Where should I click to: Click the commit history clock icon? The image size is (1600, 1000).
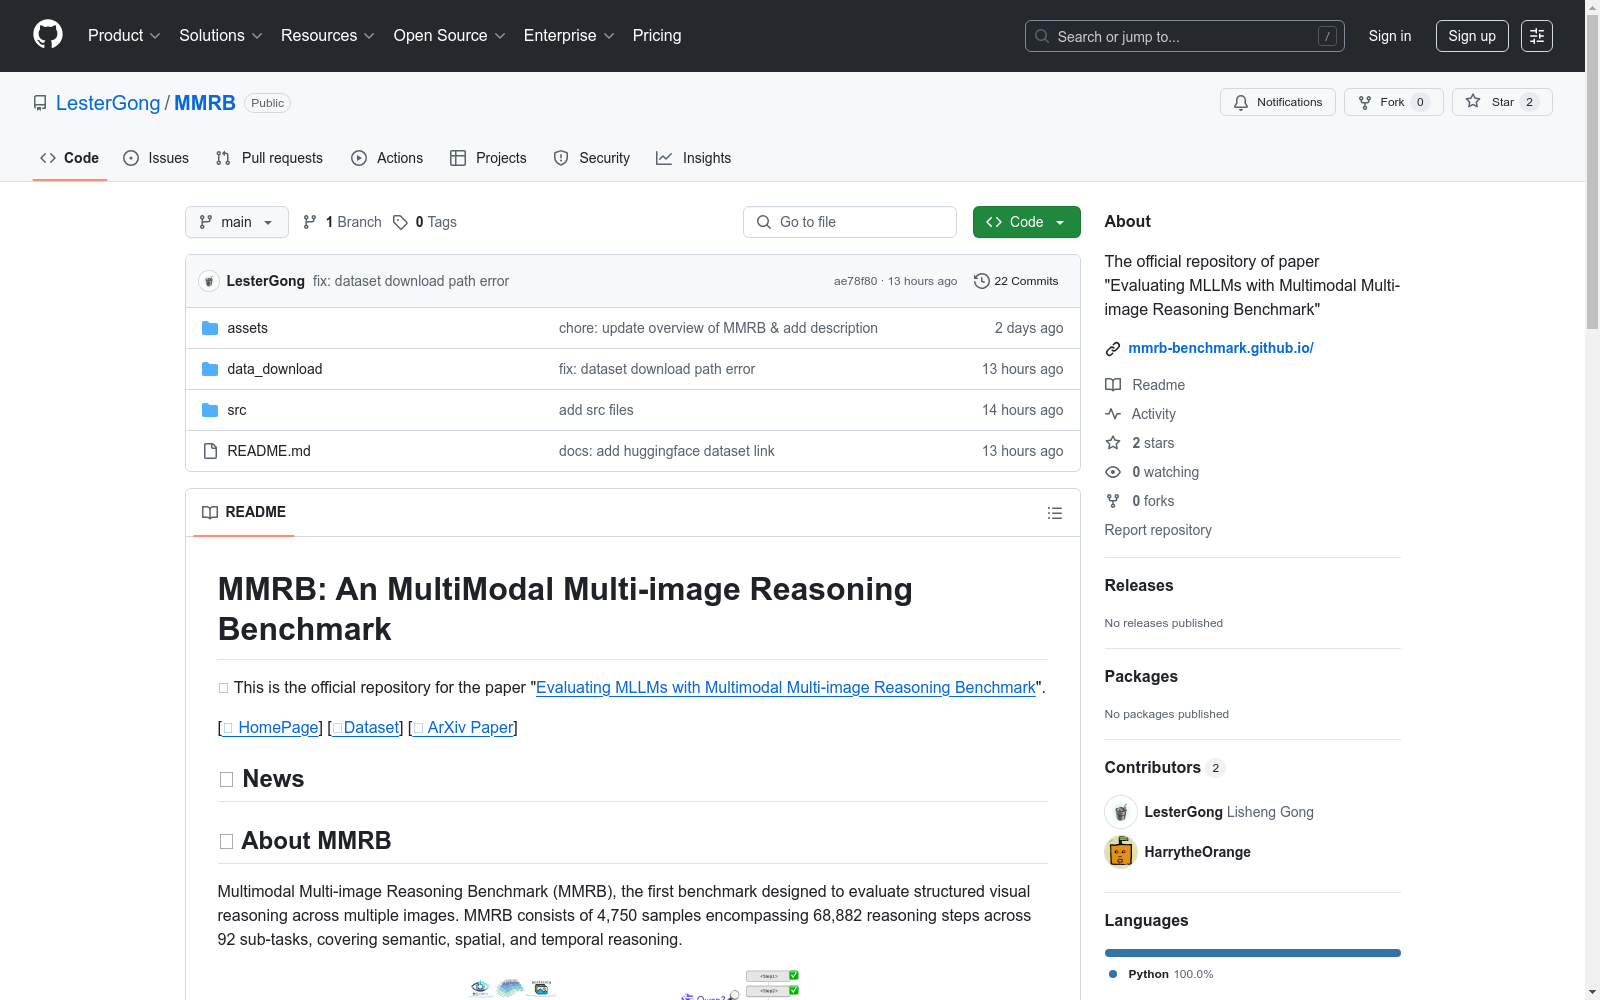[x=982, y=281]
